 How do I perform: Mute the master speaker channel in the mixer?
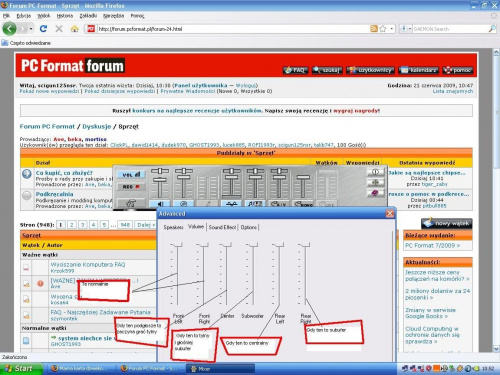tap(160, 204)
